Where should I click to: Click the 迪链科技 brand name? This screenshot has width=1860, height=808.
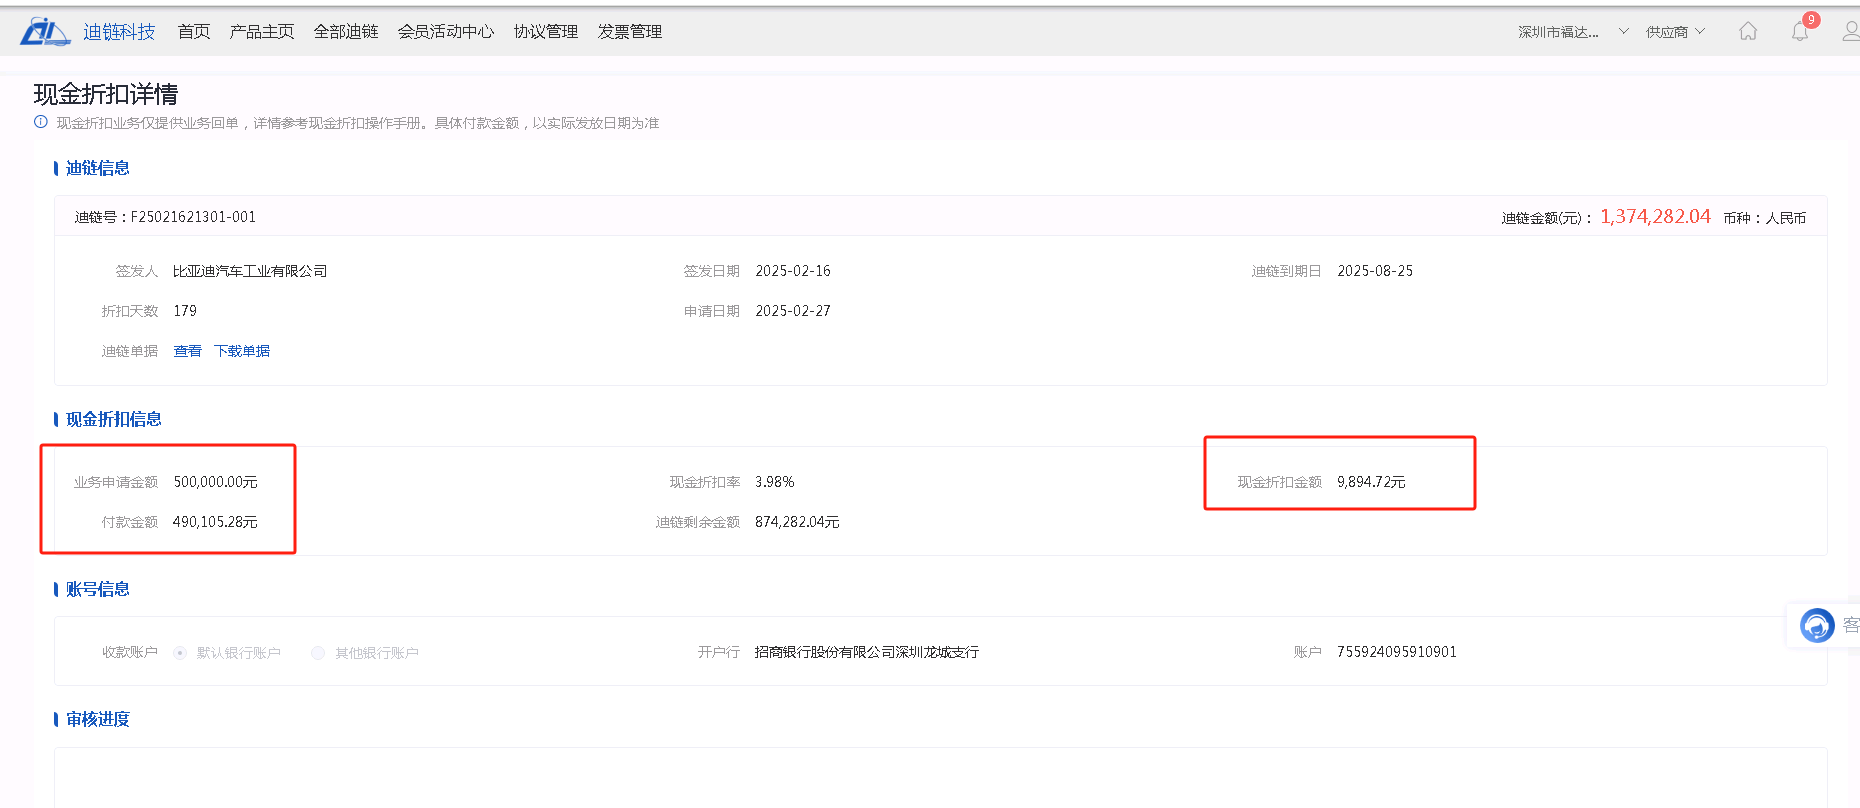[119, 32]
